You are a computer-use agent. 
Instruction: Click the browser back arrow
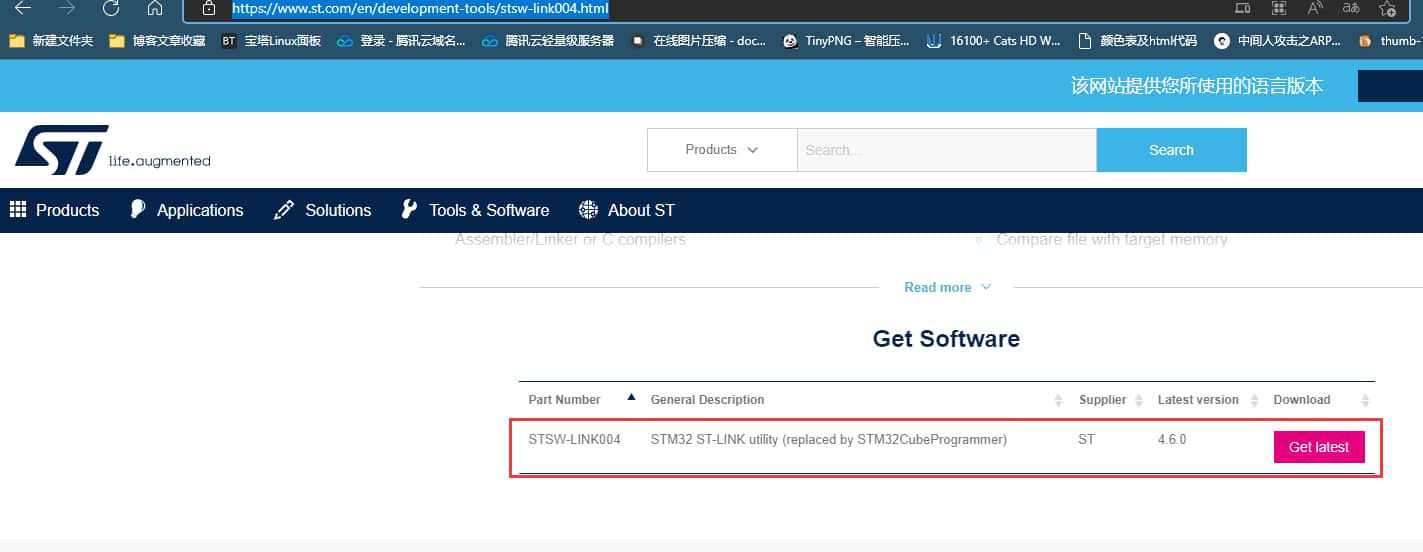pos(22,8)
